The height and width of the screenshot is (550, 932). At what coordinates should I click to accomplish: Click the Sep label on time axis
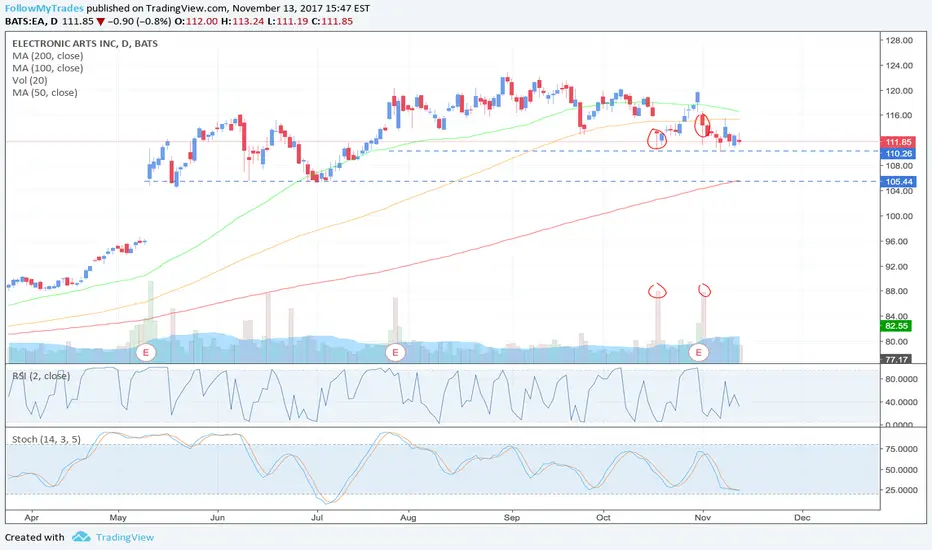point(512,517)
